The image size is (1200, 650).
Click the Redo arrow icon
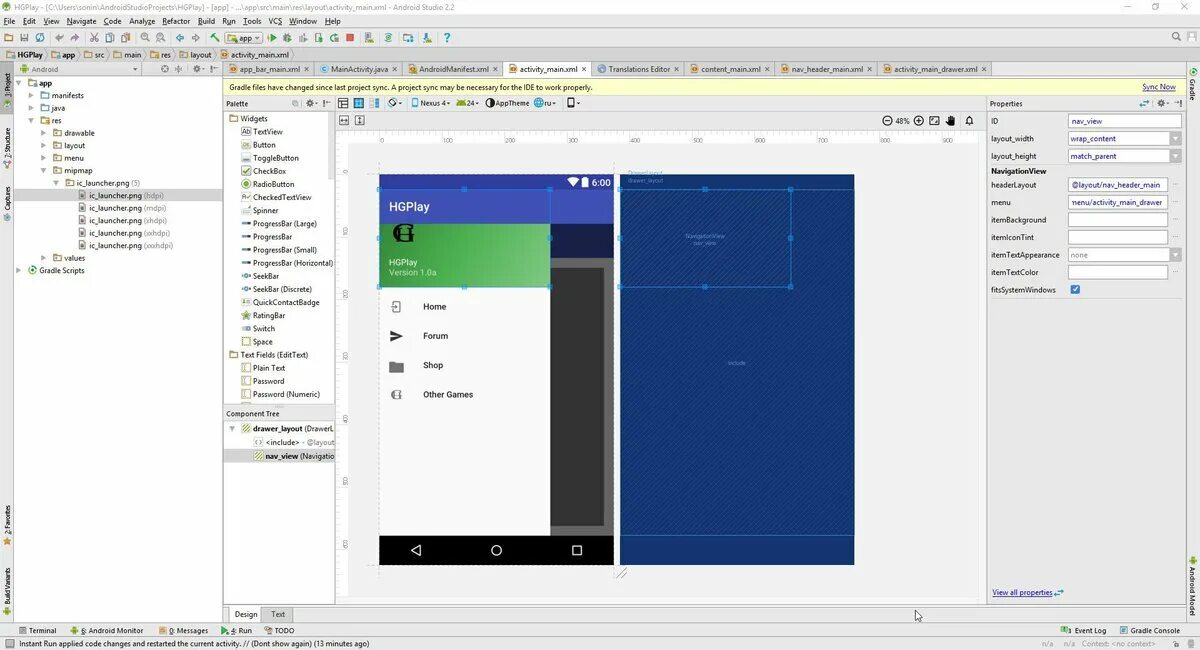pos(75,38)
